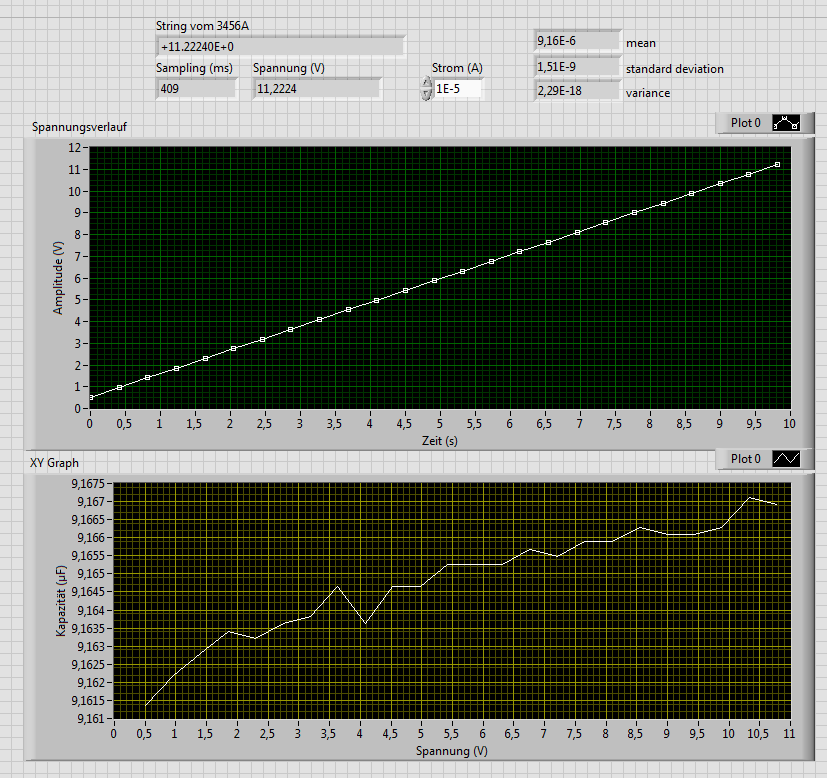Viewport: 827px width, 778px height.
Task: Click the 'Amplitude (V)' axis label
Action: [x=57, y=278]
